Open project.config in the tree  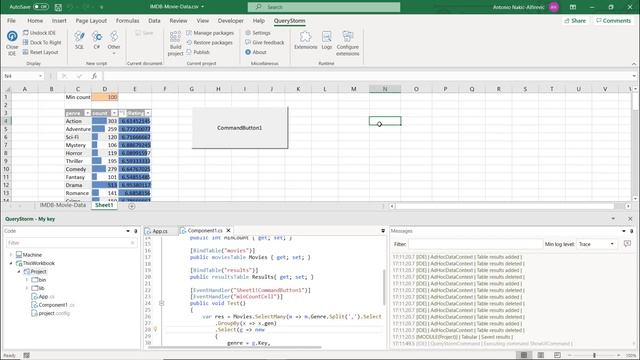point(51,313)
